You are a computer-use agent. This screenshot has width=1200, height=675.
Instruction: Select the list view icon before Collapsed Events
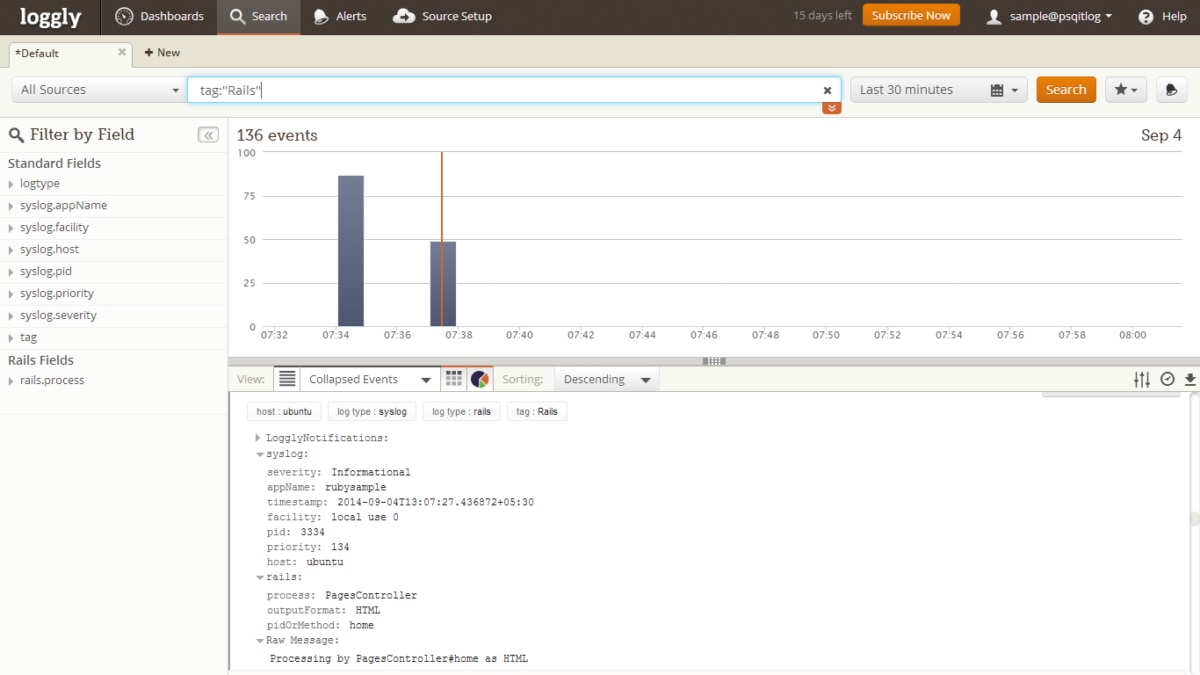tap(287, 378)
